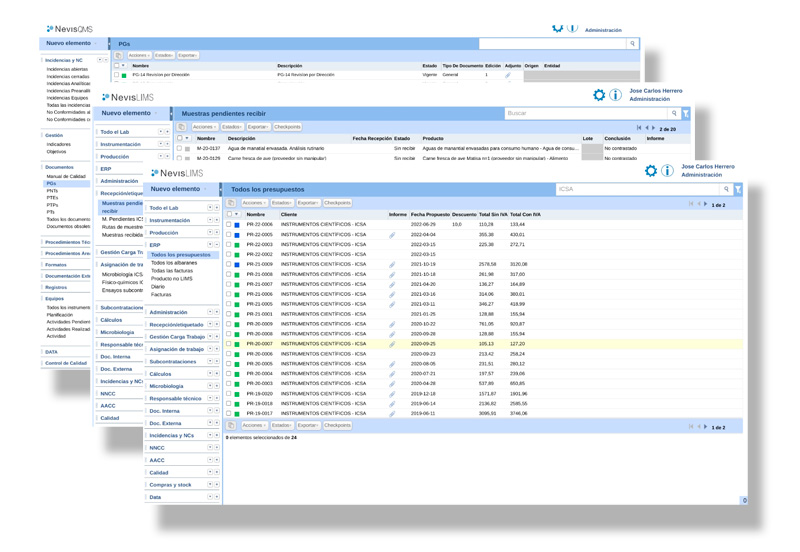Open filter funnel in Muestras pendientes window

pyautogui.click(x=686, y=113)
